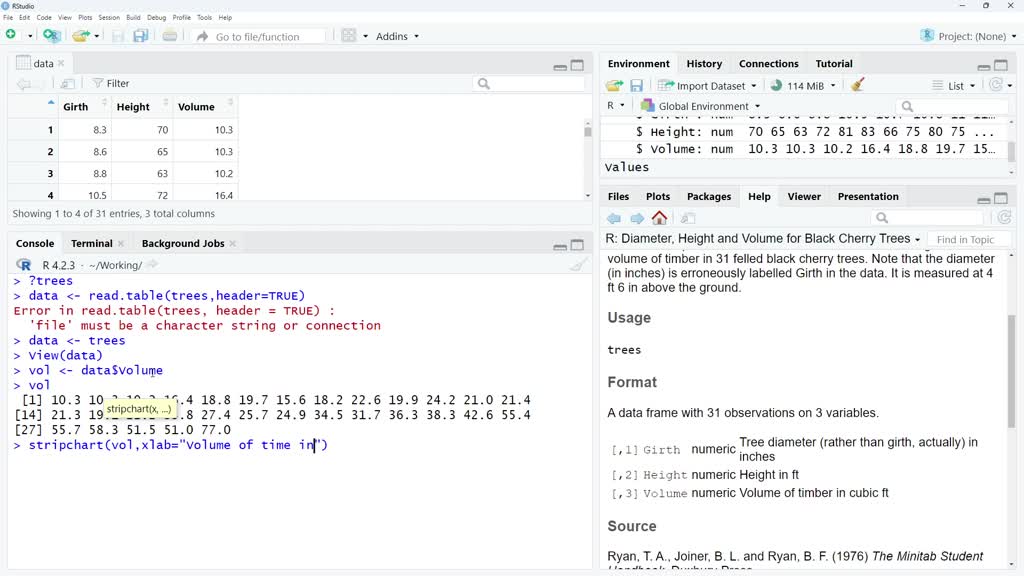Viewport: 1024px width, 576px height.
Task: Minimize the Environment pane
Action: pyautogui.click(x=984, y=66)
